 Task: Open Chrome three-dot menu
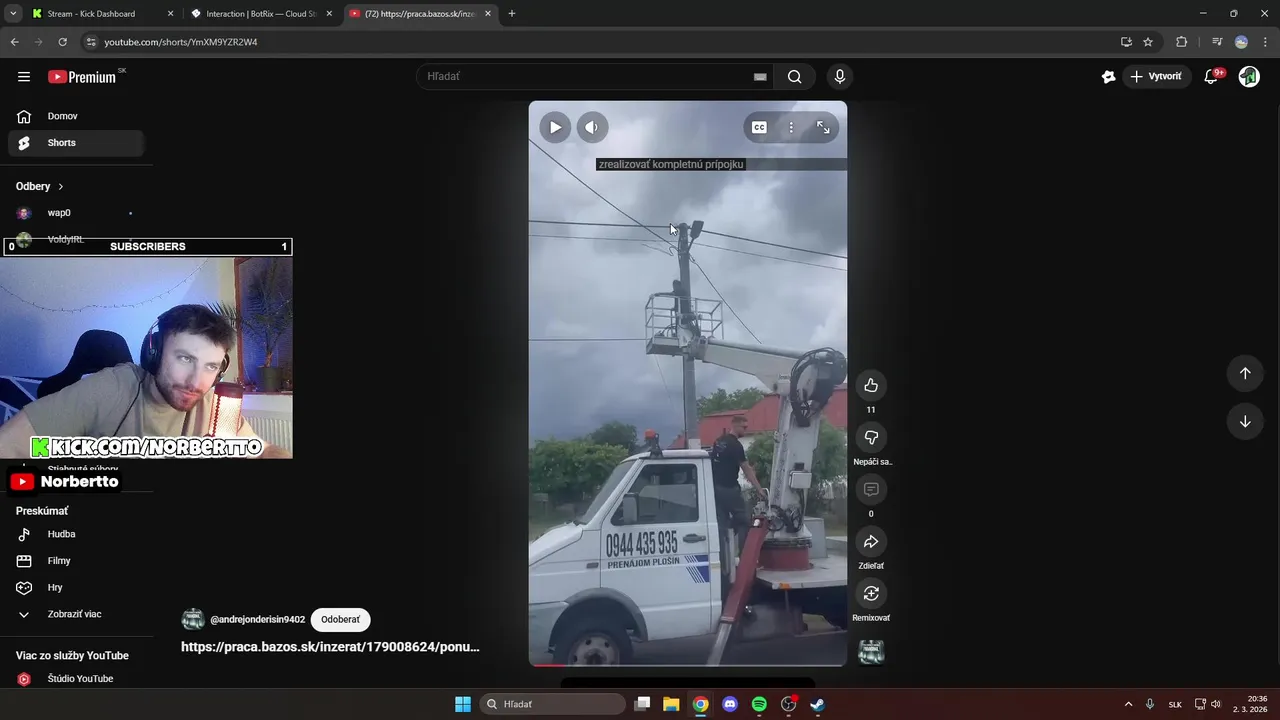1265,42
